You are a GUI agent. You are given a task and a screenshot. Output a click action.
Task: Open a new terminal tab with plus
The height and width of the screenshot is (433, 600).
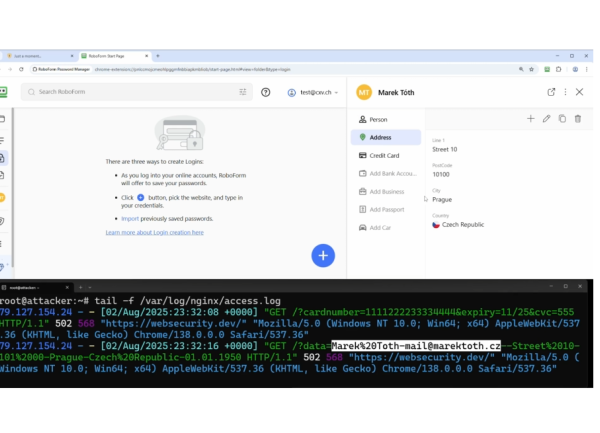coord(80,287)
